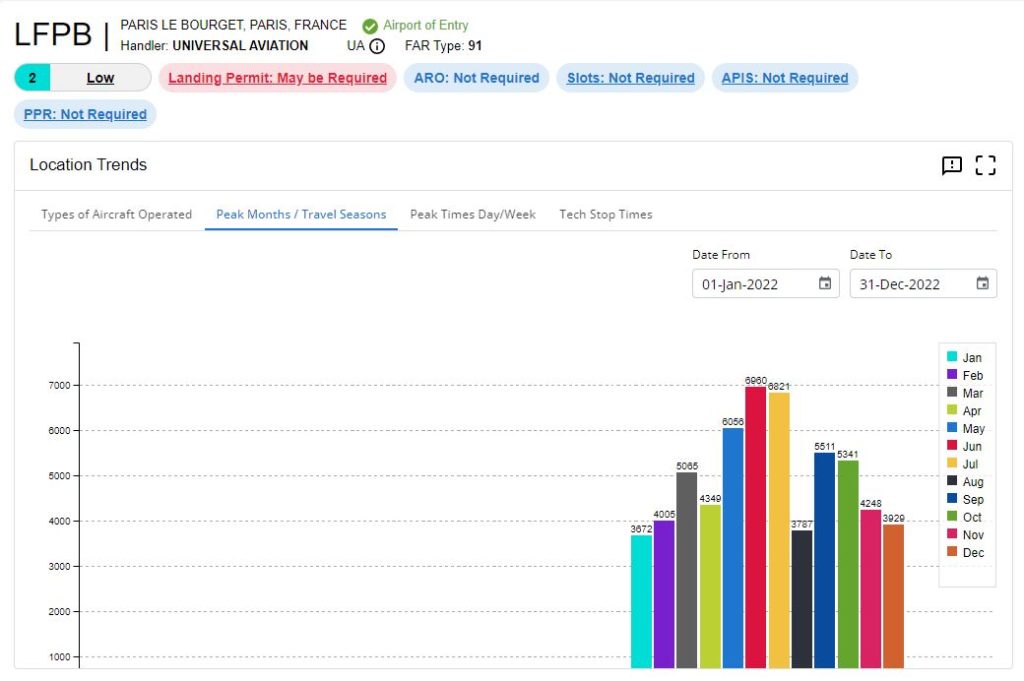Click Landing Permit: May be Required link
The height and width of the screenshot is (681, 1024).
(x=277, y=78)
